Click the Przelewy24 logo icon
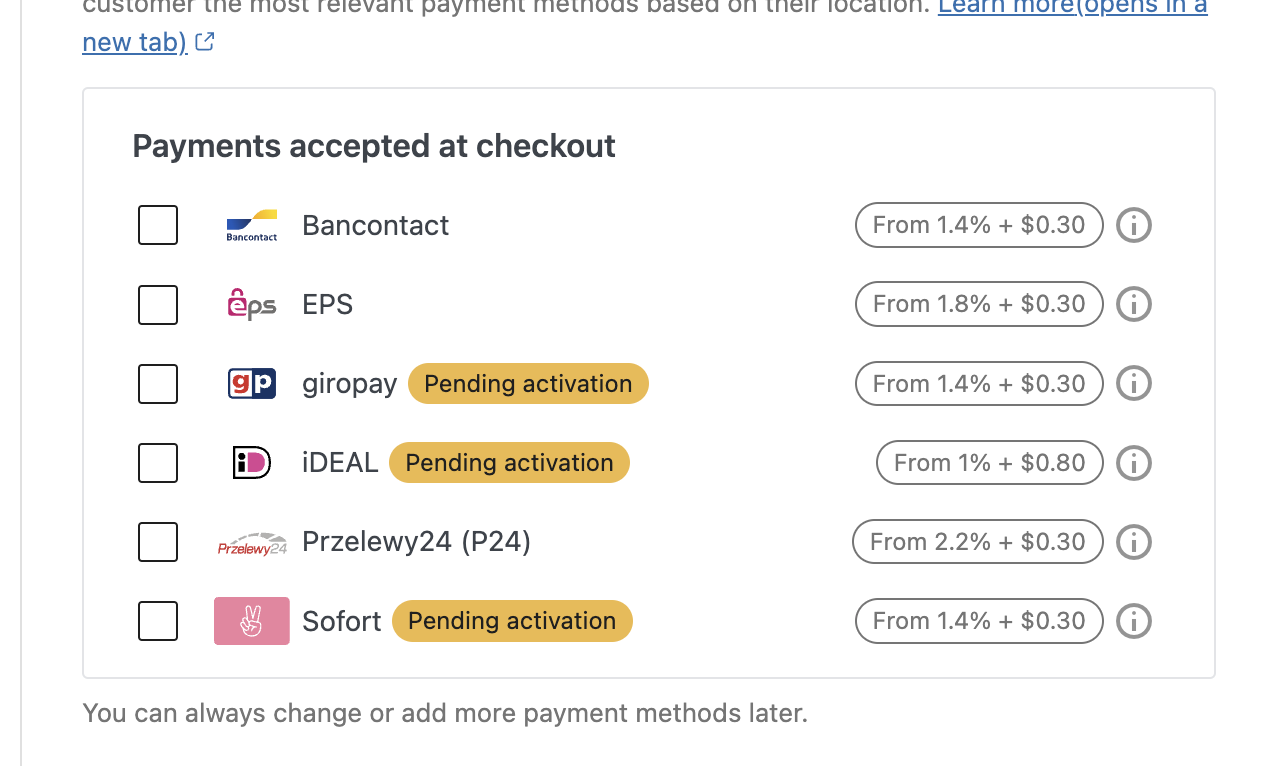The height and width of the screenshot is (766, 1270). (251, 541)
